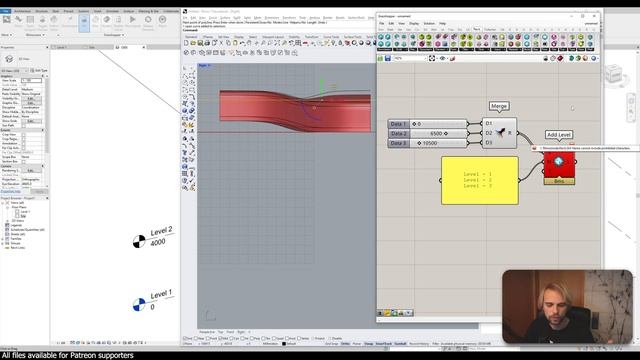
Task: Click Data 2 slider grip at 6500
Action: coord(445,133)
